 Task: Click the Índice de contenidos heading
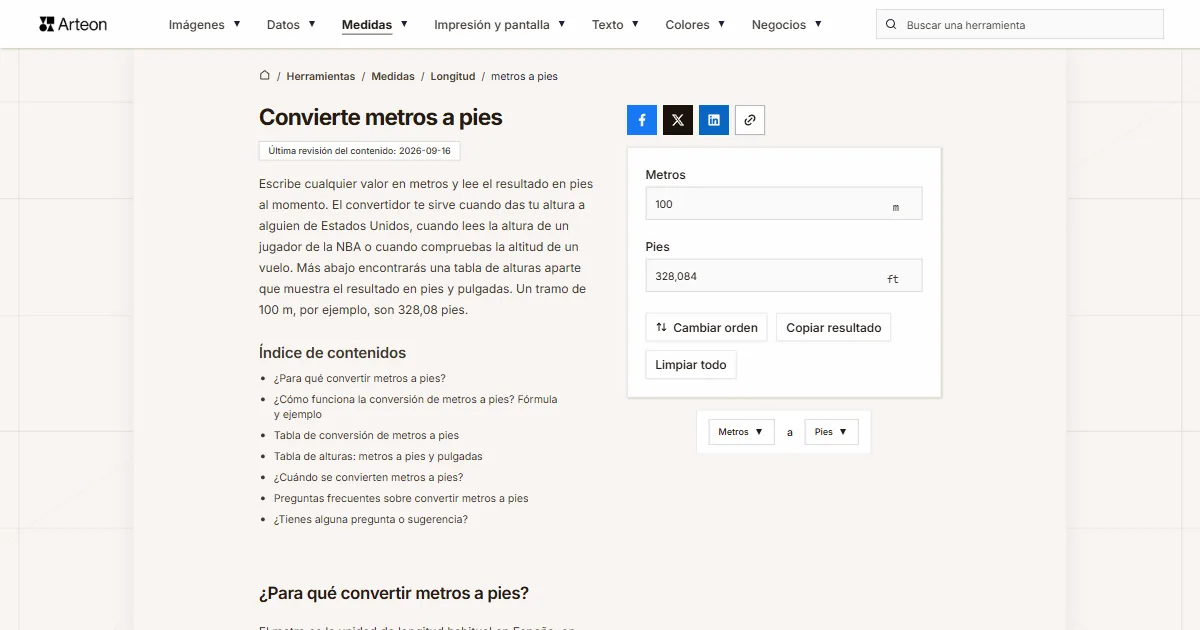click(x=333, y=352)
